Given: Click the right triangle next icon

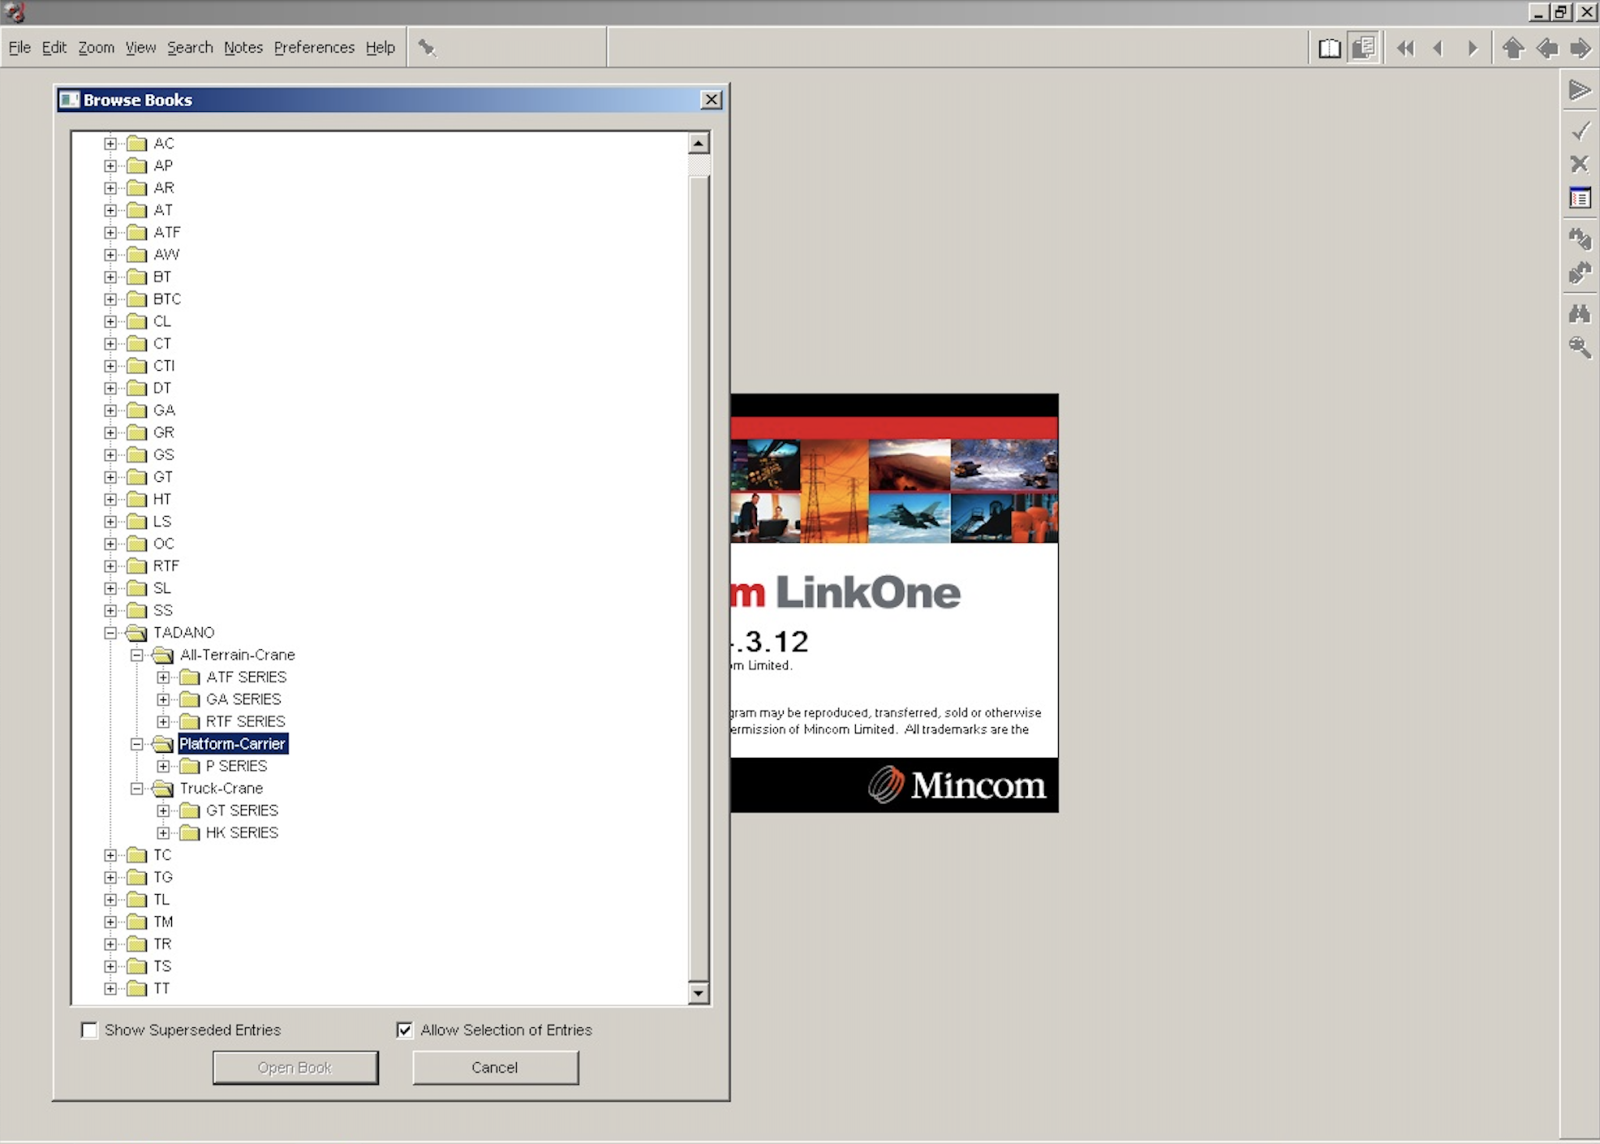Looking at the screenshot, I should tap(1472, 48).
